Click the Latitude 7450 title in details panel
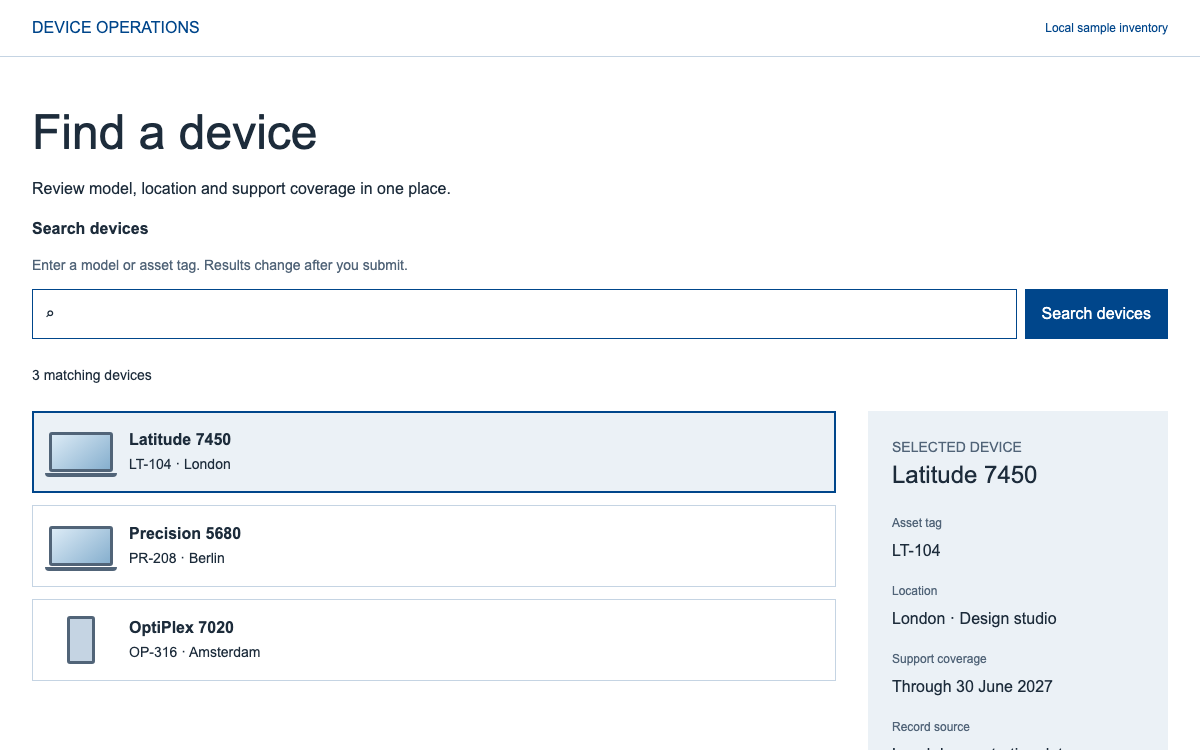This screenshot has width=1200, height=750. 965,475
